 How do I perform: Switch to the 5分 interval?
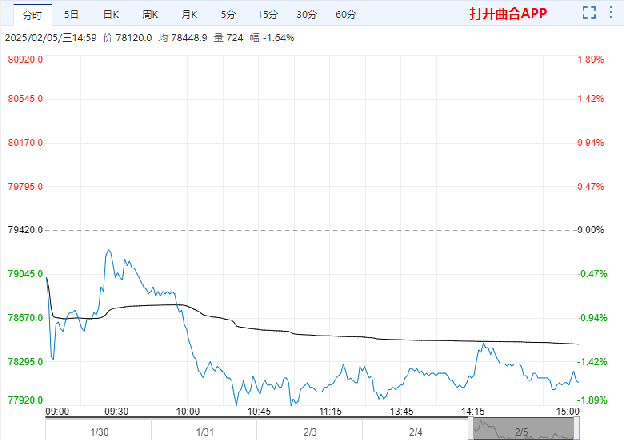click(229, 15)
